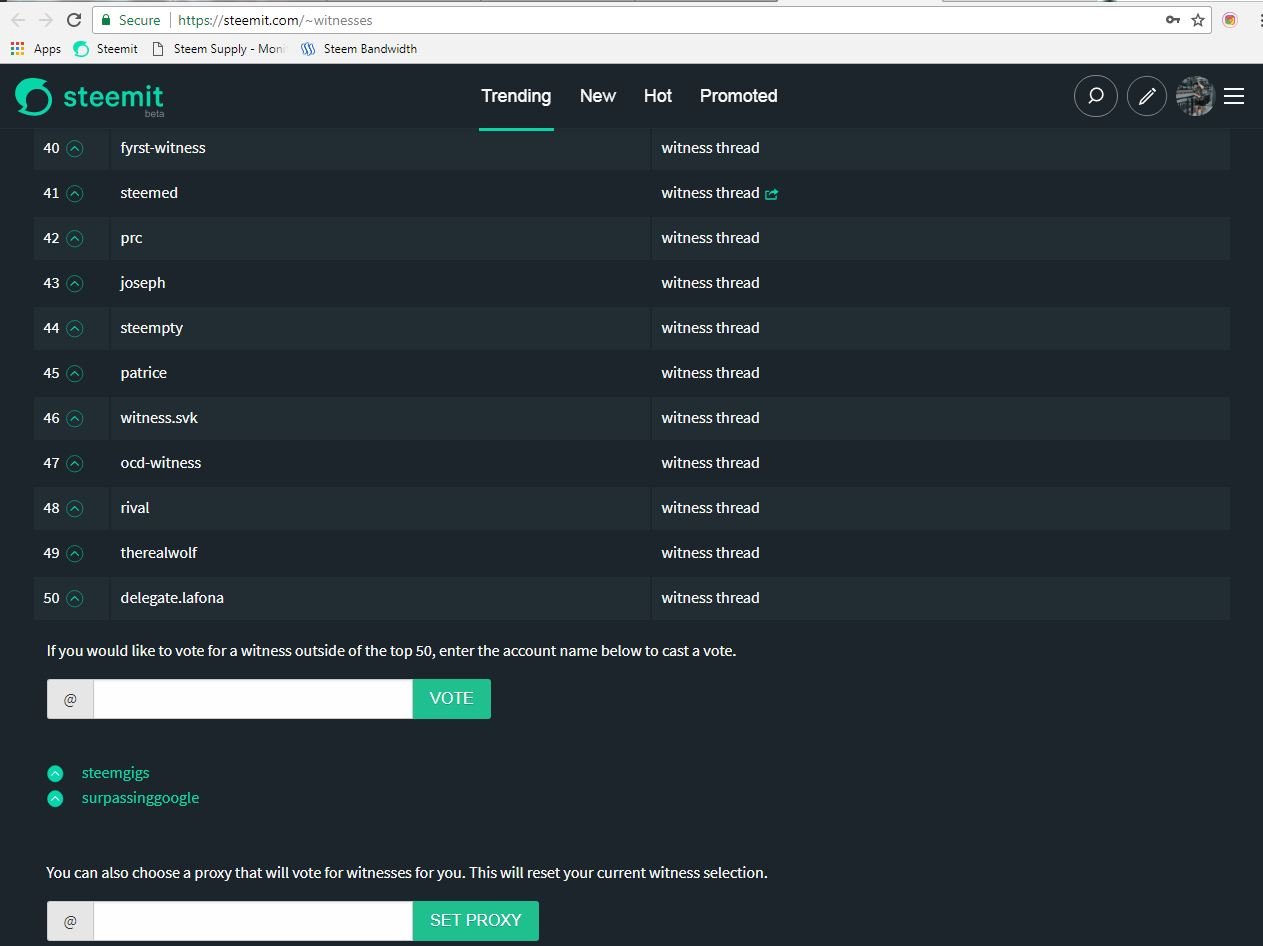The width and height of the screenshot is (1263, 946).
Task: Click the Chrome address bar URL
Action: coord(275,20)
